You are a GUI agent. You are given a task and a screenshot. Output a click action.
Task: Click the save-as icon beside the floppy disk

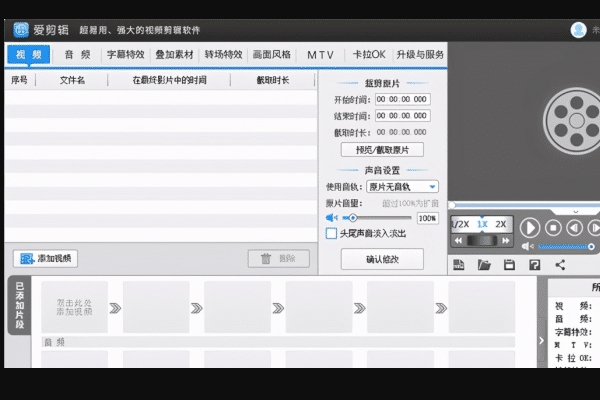pos(535,265)
